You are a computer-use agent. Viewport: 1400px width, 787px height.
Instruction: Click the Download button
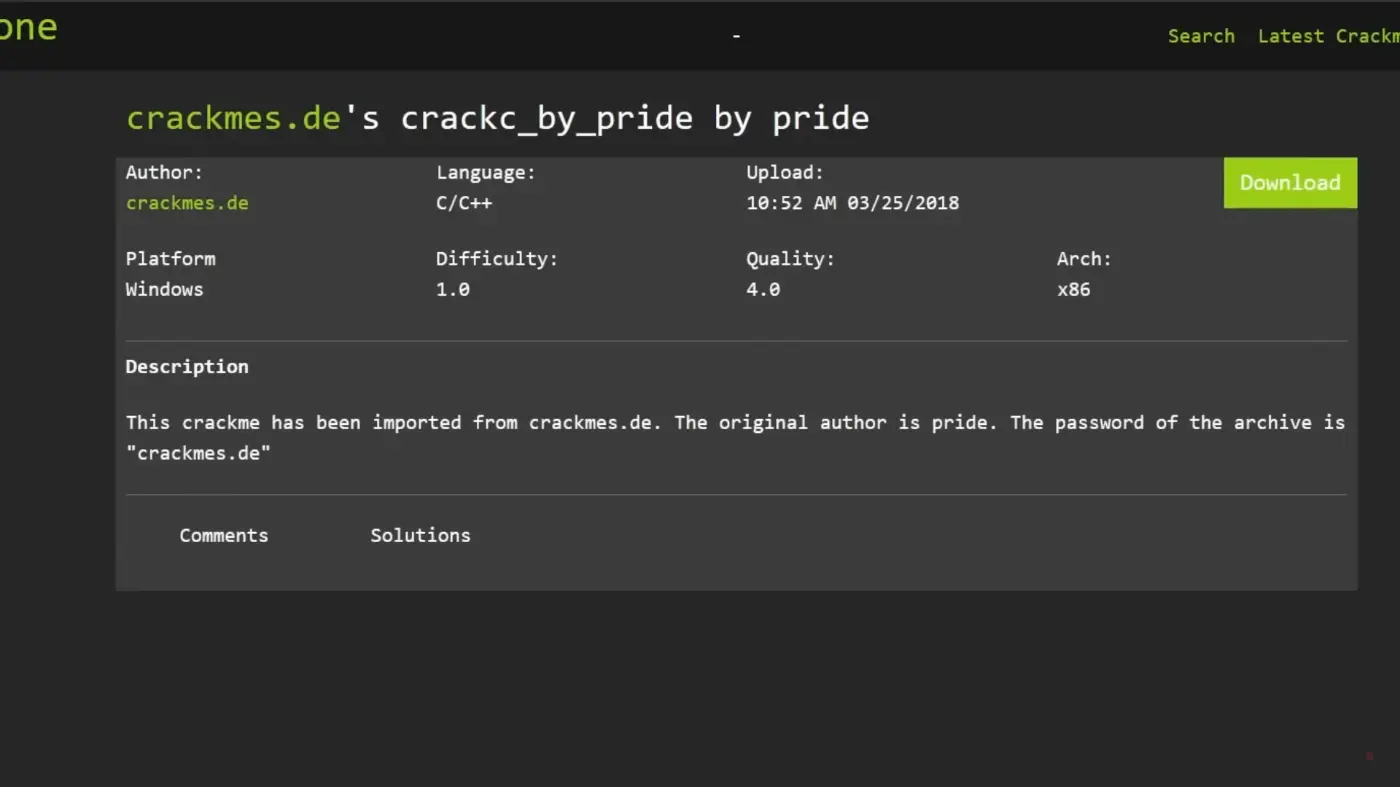(x=1289, y=183)
